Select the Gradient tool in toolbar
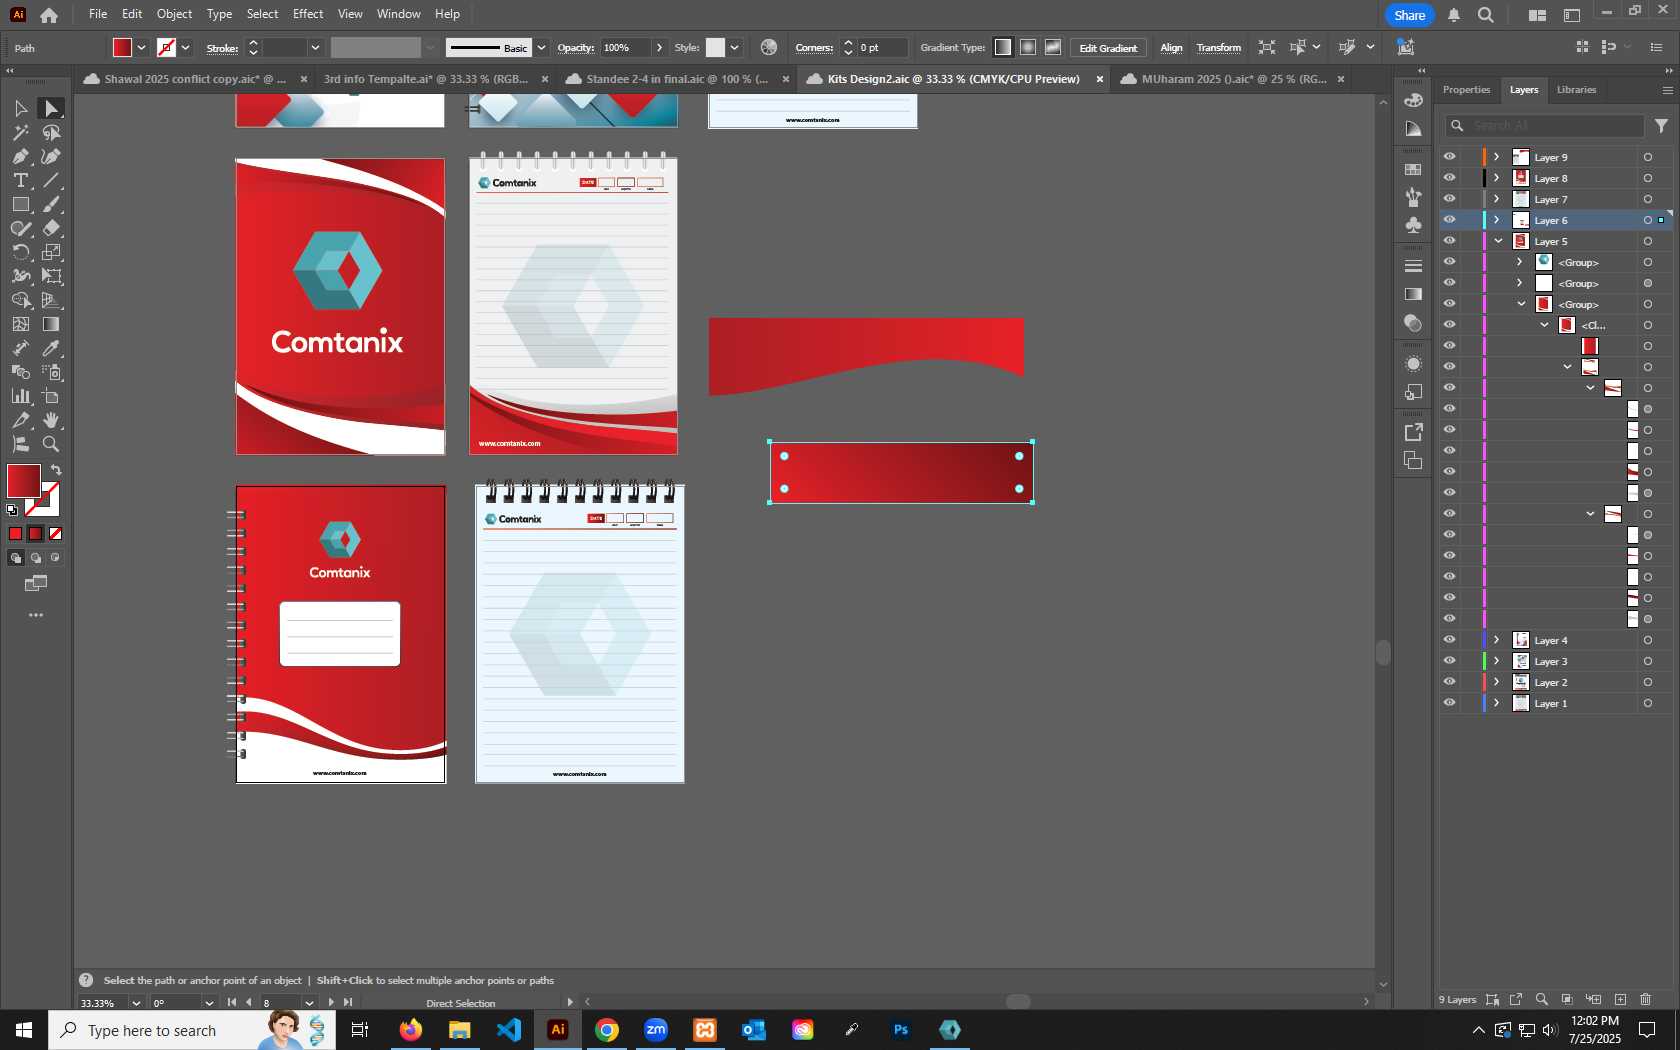Screen dimensions: 1680x1050 coord(51,324)
